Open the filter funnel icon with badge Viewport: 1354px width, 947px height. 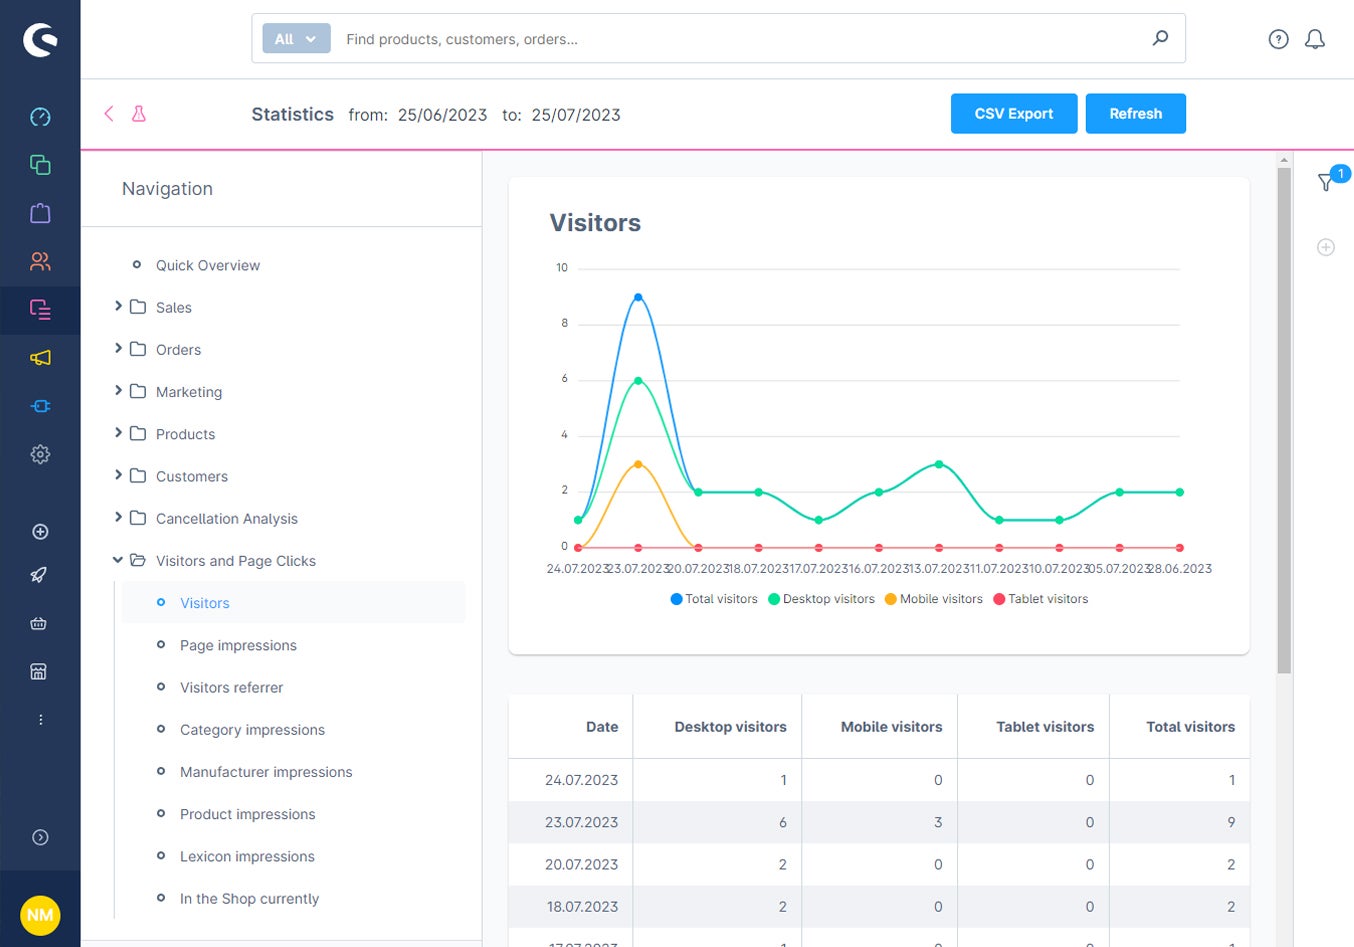coord(1326,182)
